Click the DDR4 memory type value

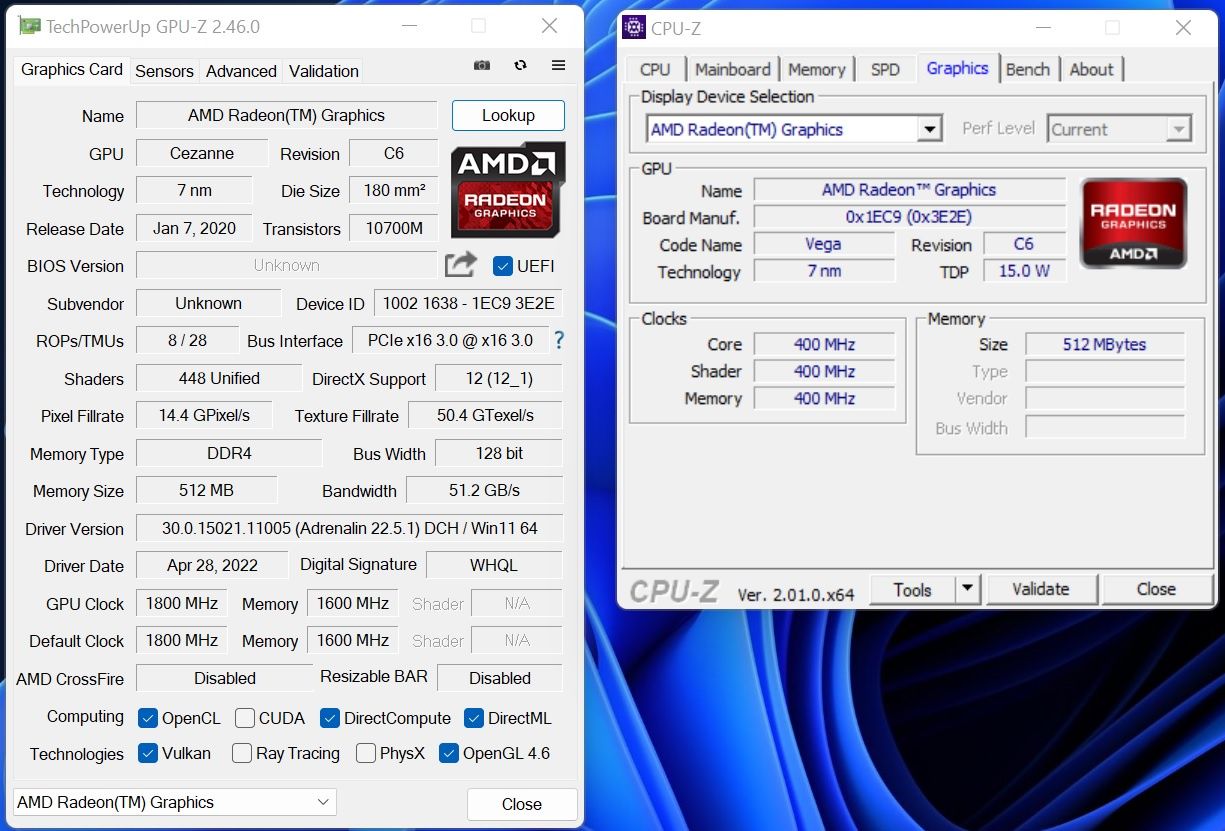(229, 453)
